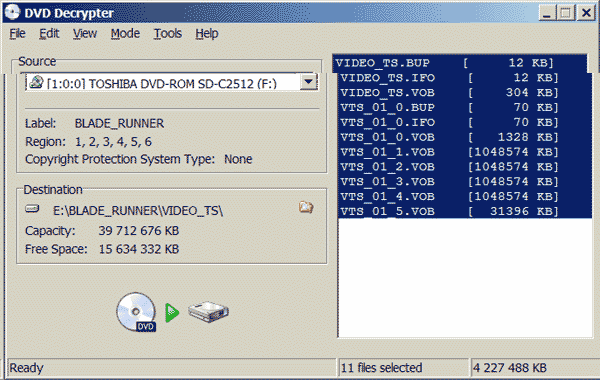
Task: Open the destination folder browse icon
Action: [x=306, y=207]
